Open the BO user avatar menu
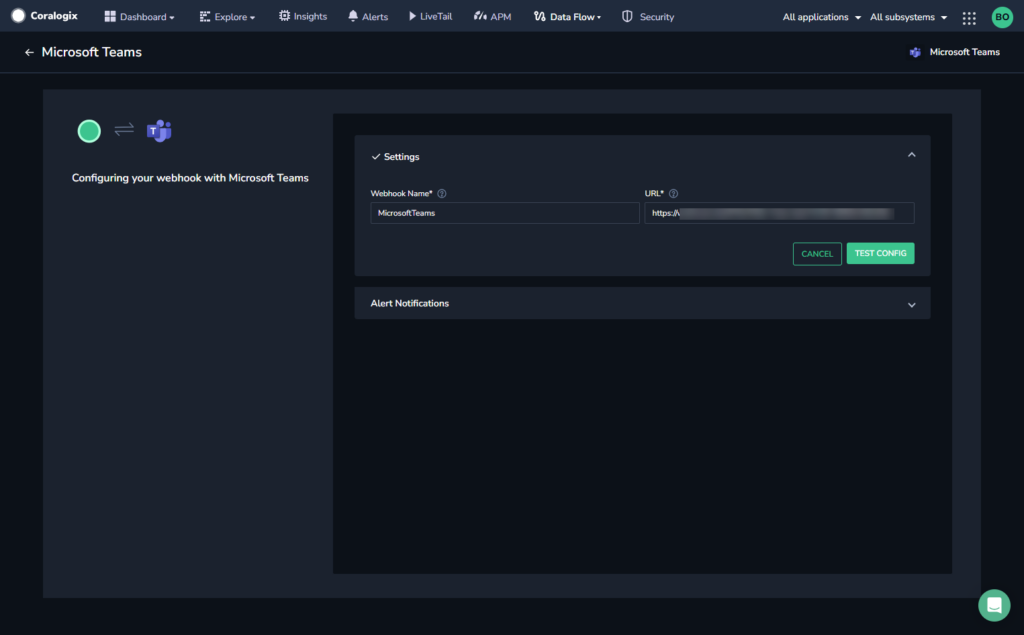This screenshot has width=1024, height=635. [x=1002, y=17]
